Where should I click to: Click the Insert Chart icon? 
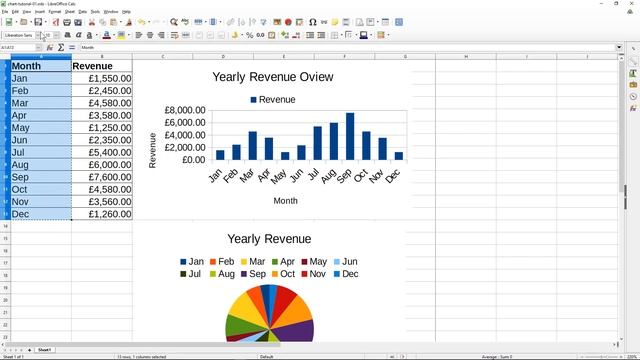[x=288, y=22]
